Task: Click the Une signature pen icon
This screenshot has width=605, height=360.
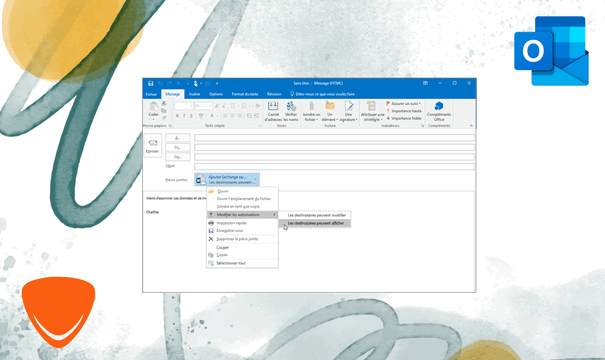Action: [x=349, y=106]
